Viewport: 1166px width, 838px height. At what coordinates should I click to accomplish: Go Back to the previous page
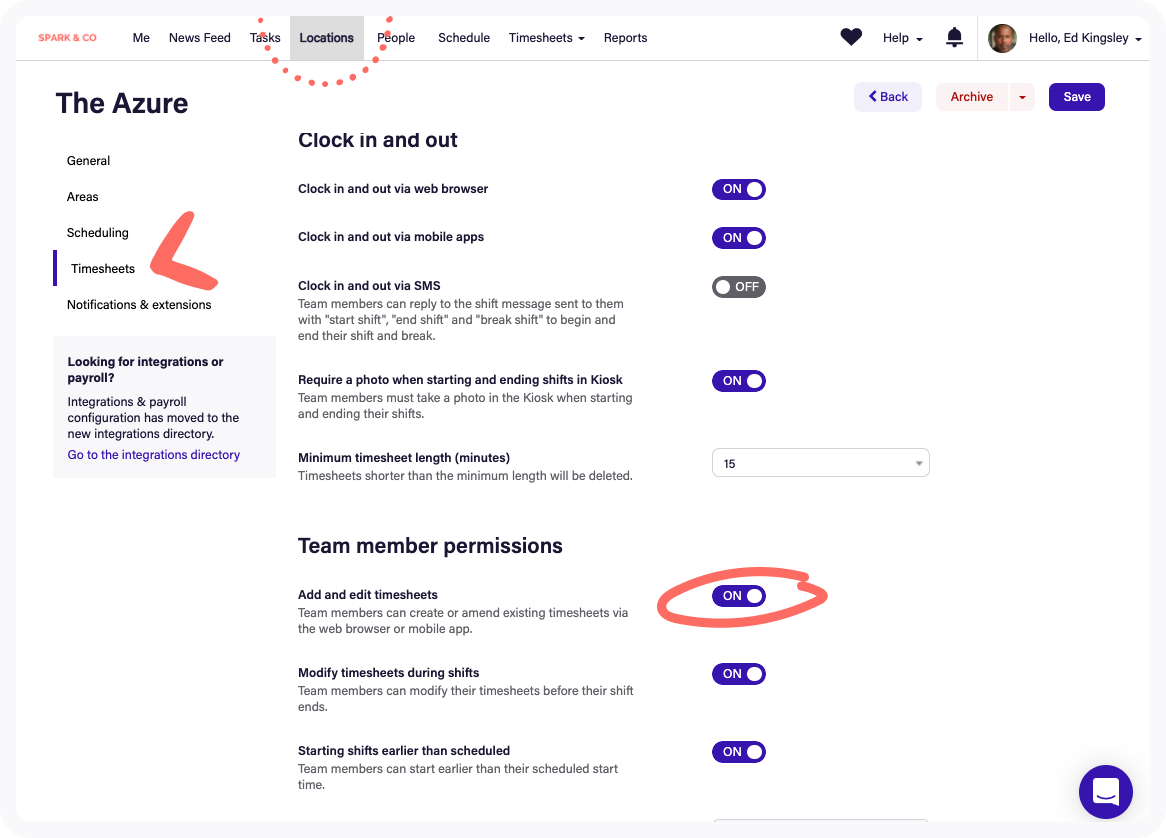click(888, 97)
